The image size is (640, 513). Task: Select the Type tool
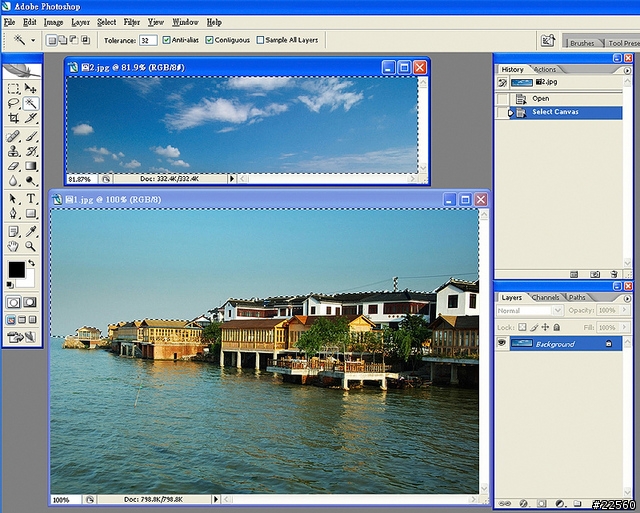click(31, 198)
